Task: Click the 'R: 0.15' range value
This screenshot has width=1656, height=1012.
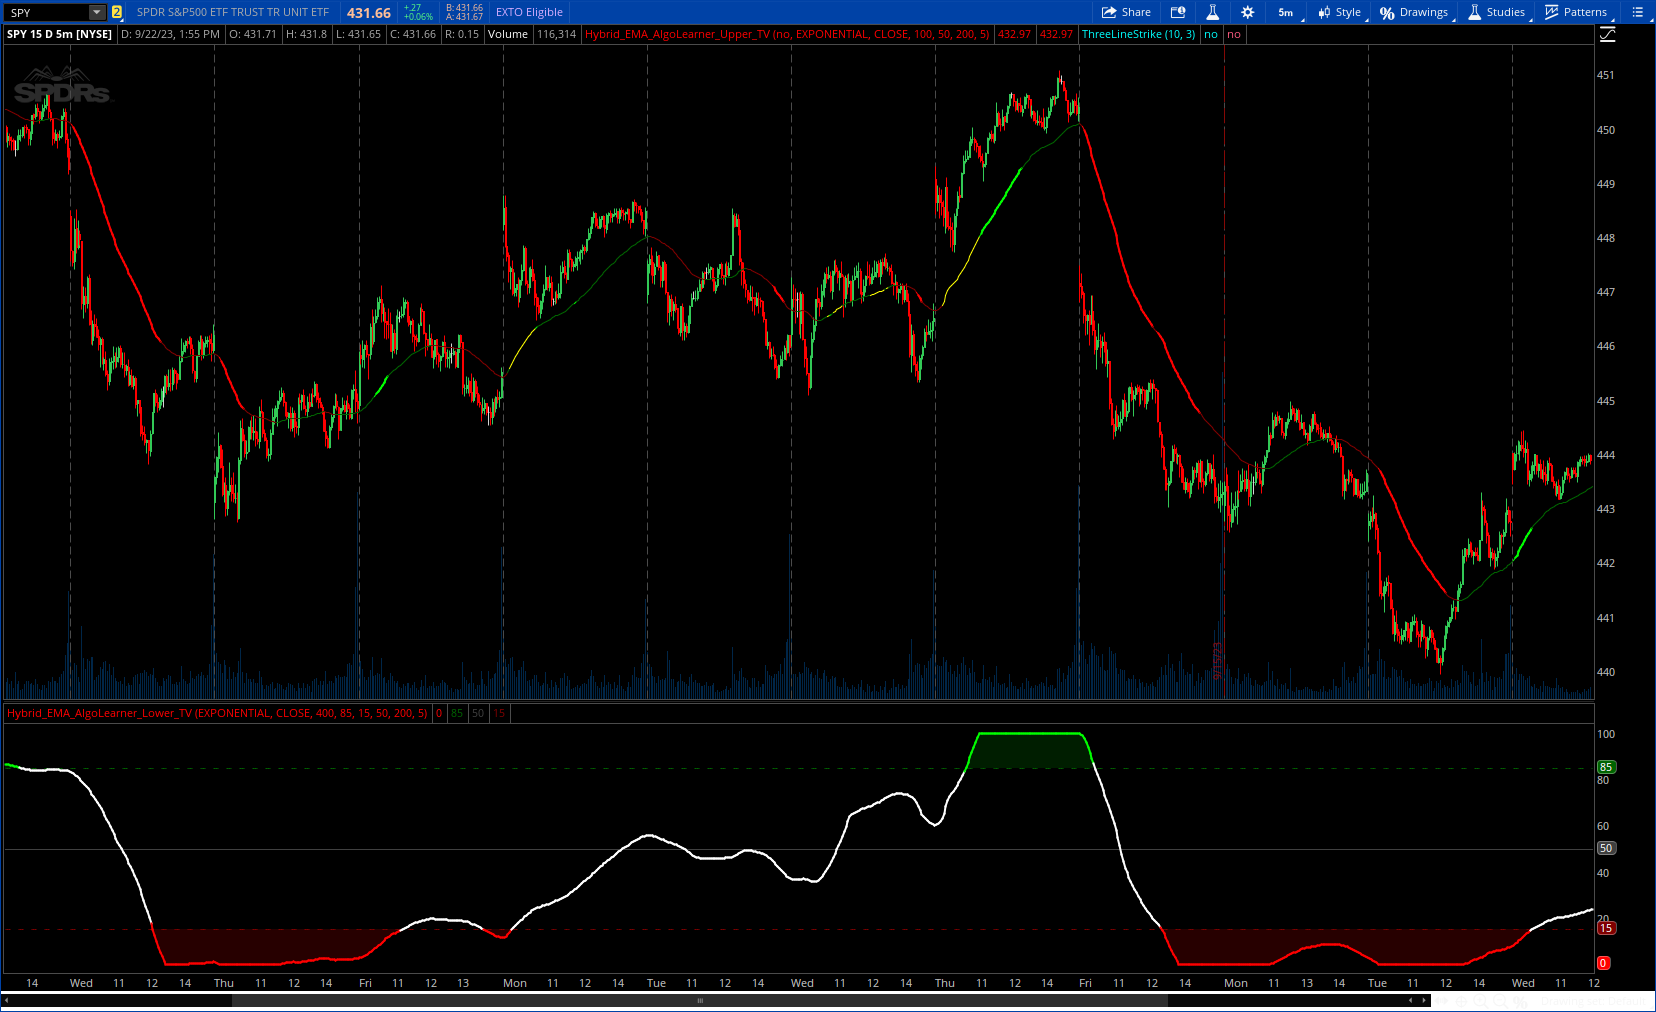Action: click(x=462, y=34)
